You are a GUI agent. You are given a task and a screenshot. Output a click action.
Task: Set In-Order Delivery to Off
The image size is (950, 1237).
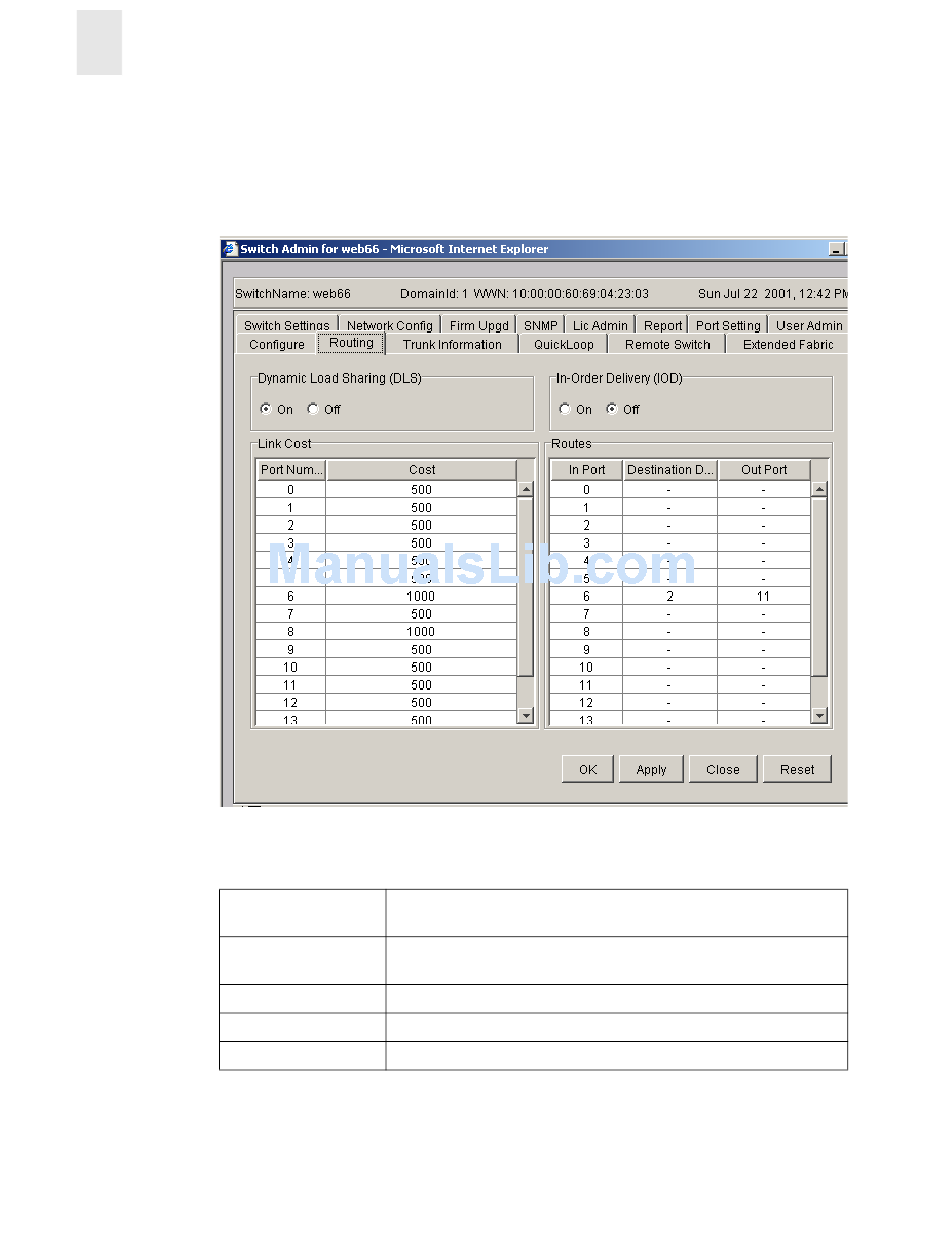tap(612, 409)
